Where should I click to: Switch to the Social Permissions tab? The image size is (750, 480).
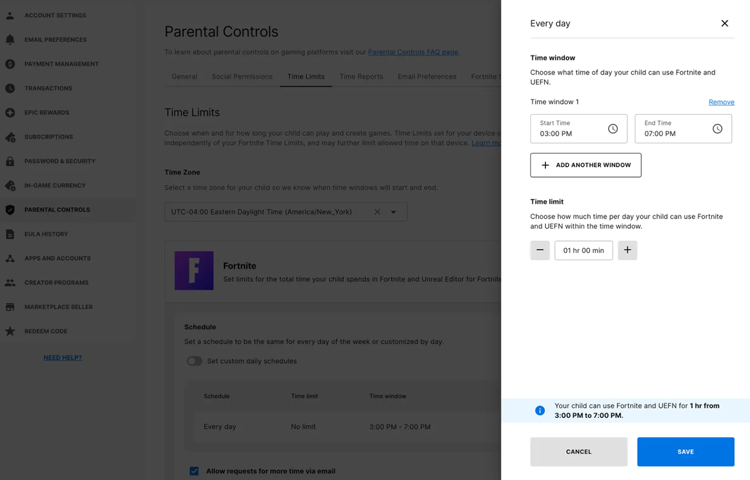click(242, 76)
